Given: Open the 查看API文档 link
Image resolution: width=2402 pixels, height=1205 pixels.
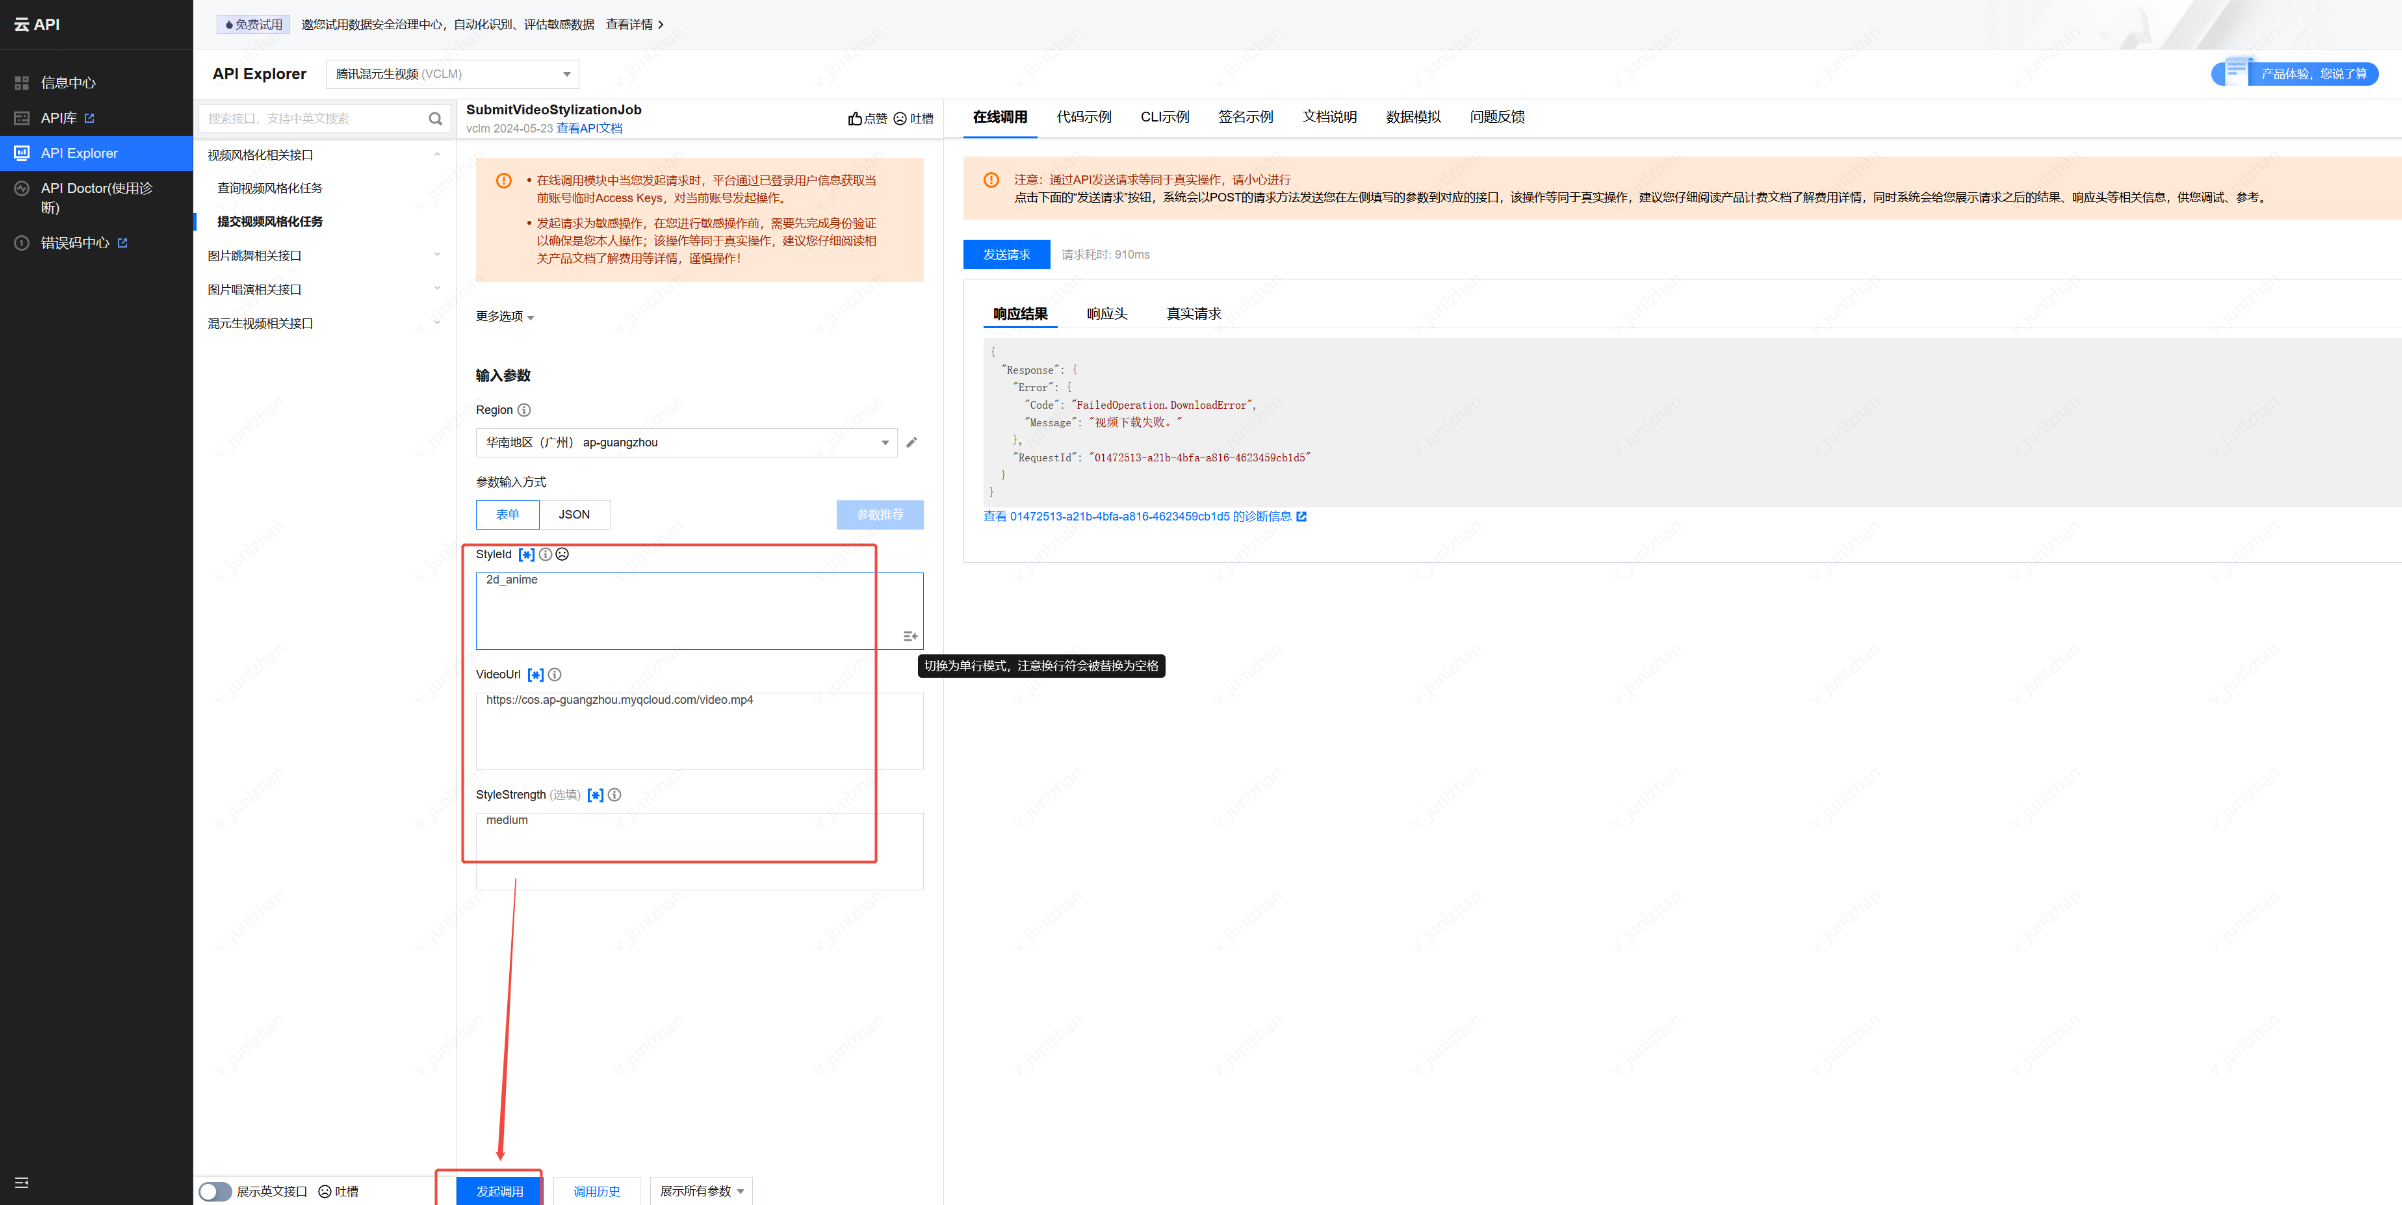Looking at the screenshot, I should point(589,129).
